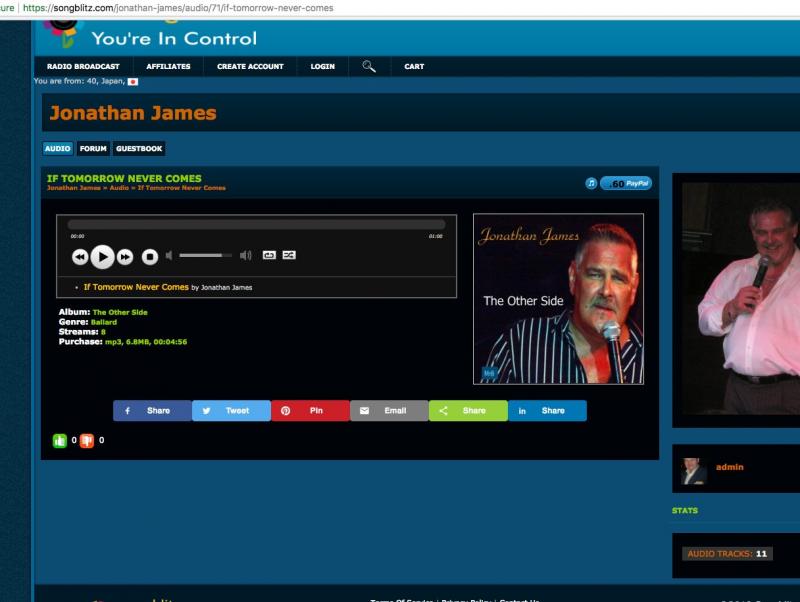
Task: Switch to the Forum tab
Action: (93, 149)
